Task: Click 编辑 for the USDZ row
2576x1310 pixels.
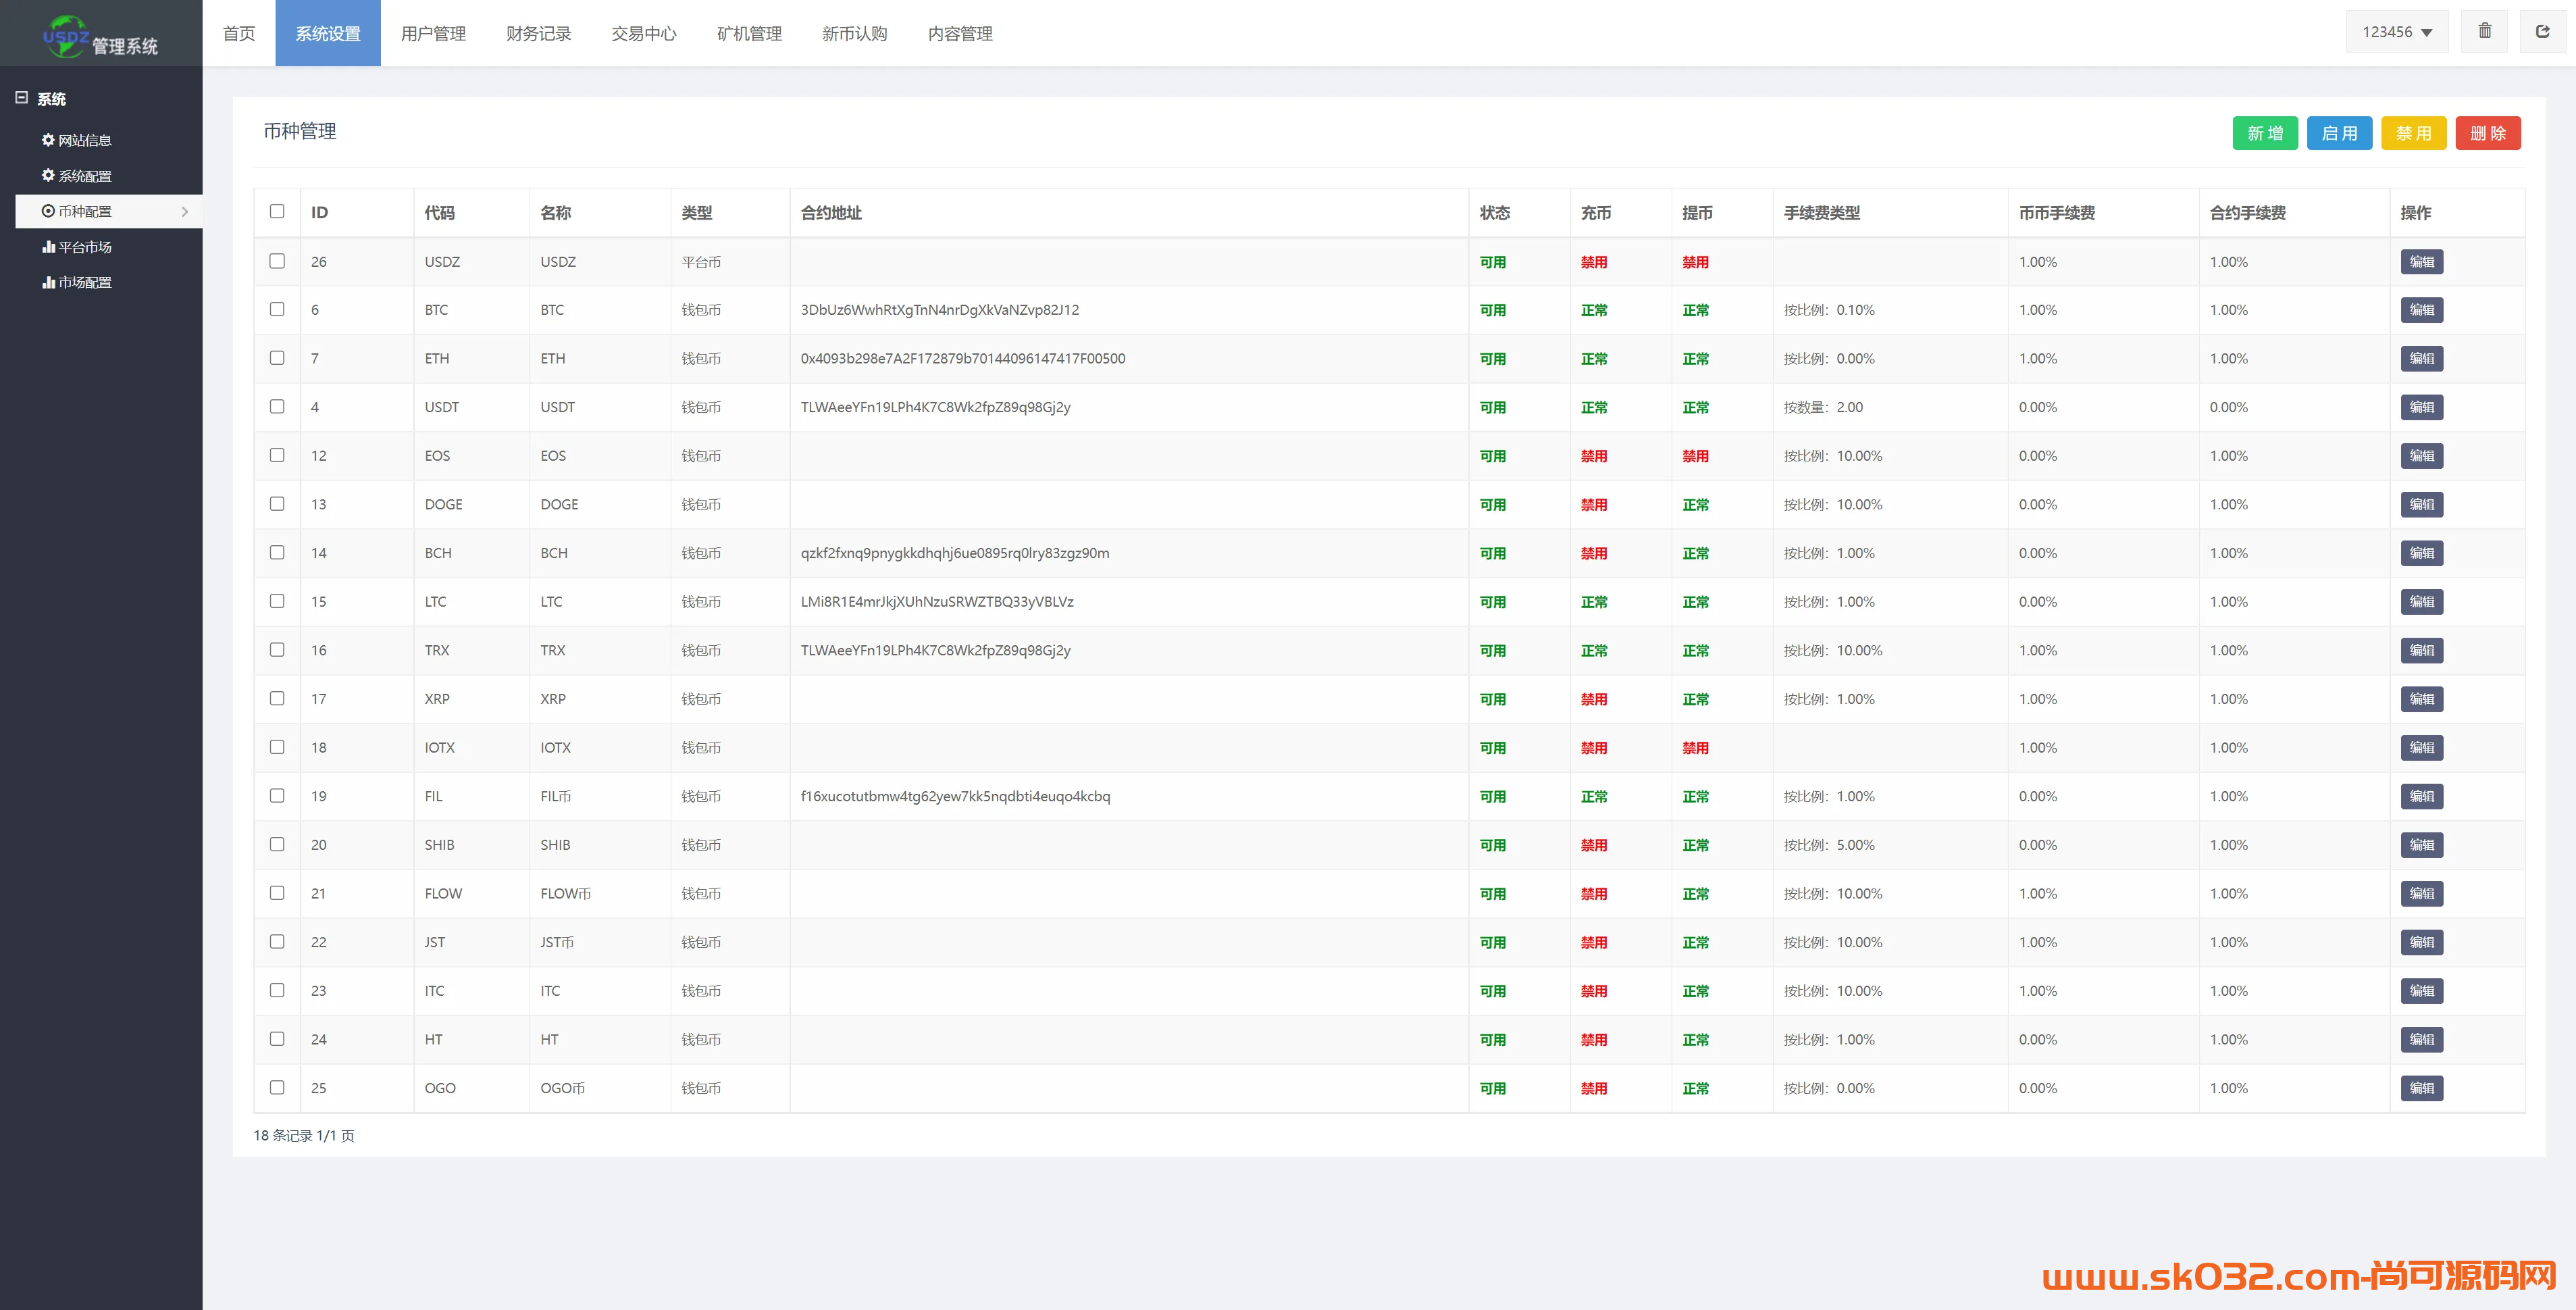Action: point(2422,262)
